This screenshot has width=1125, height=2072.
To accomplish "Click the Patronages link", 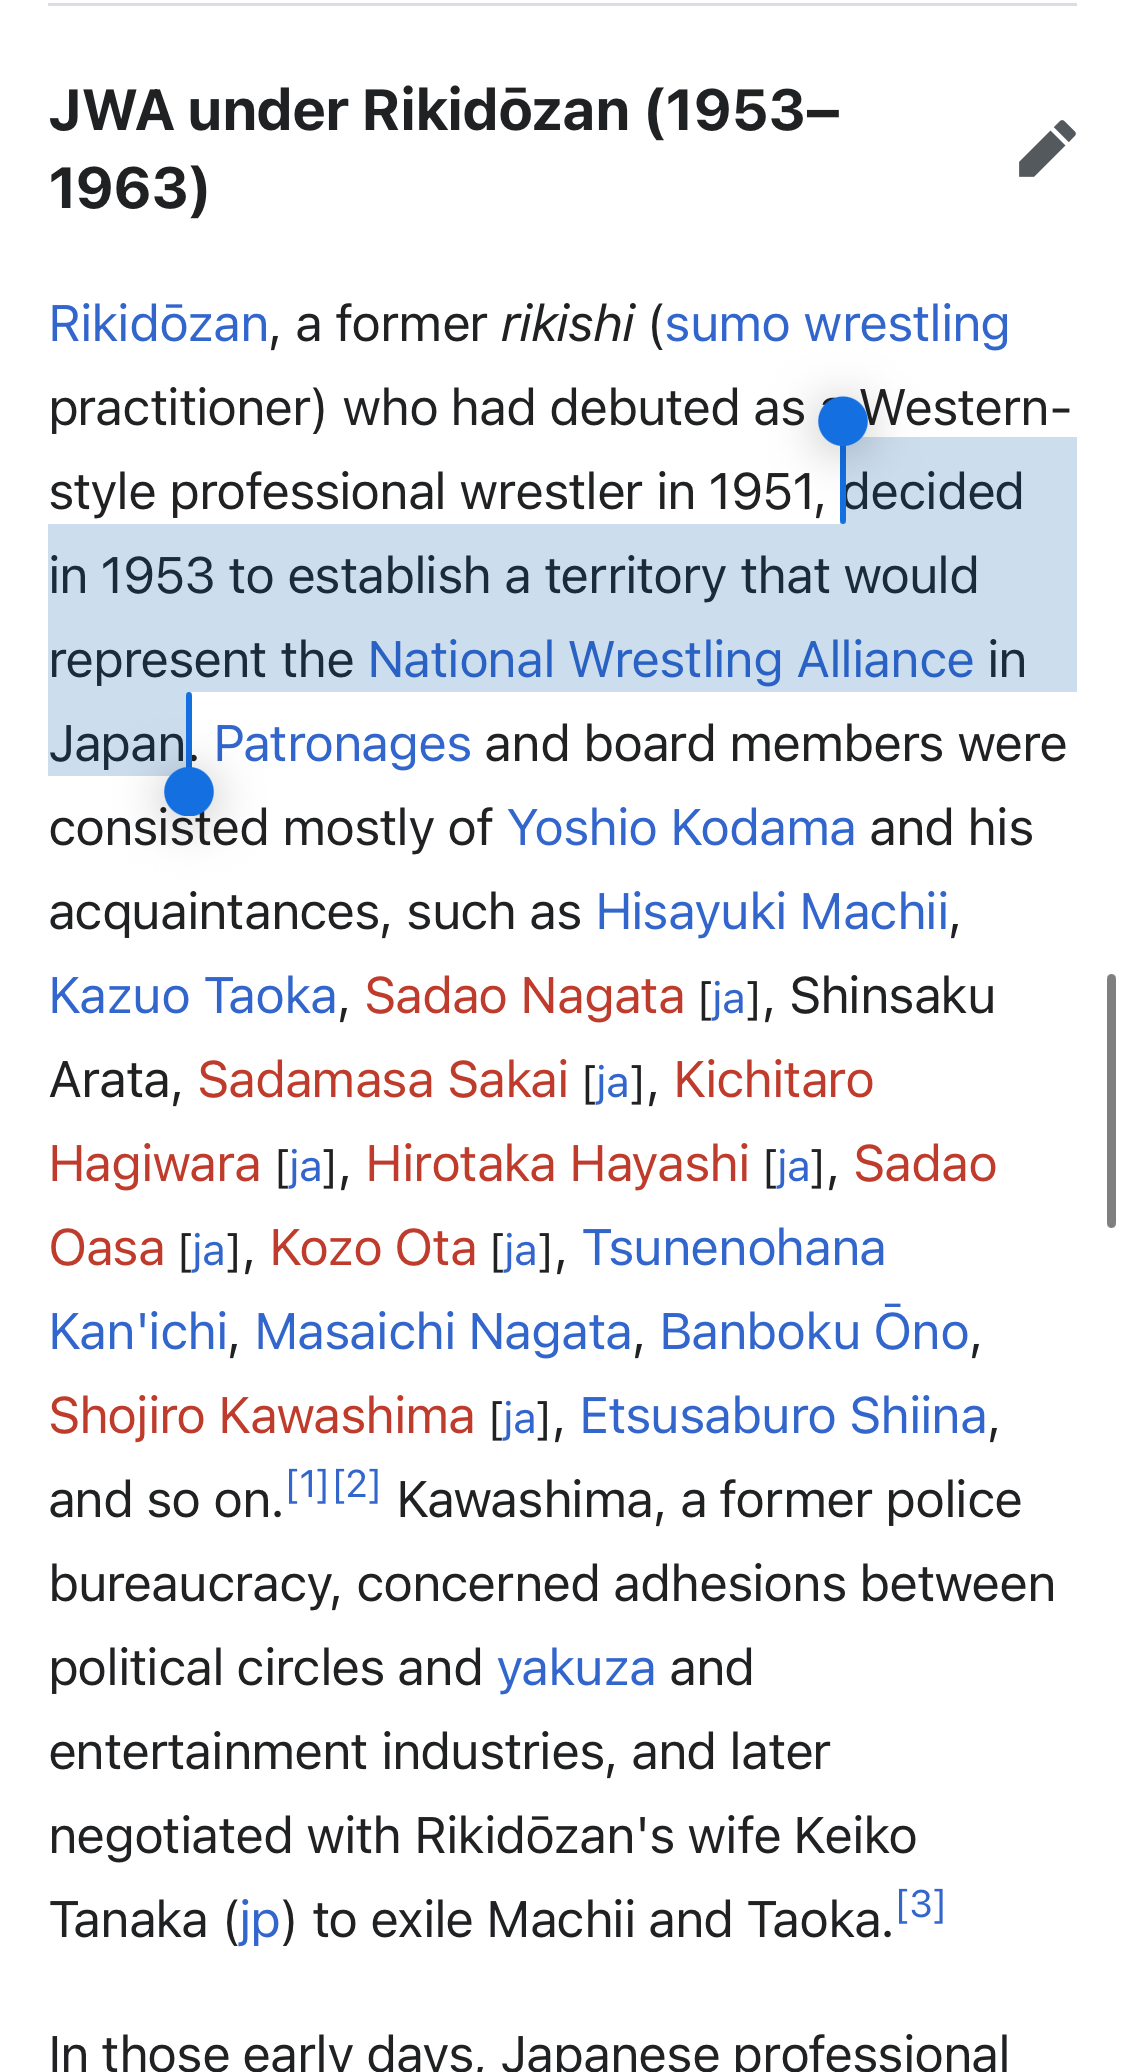I will coord(342,745).
